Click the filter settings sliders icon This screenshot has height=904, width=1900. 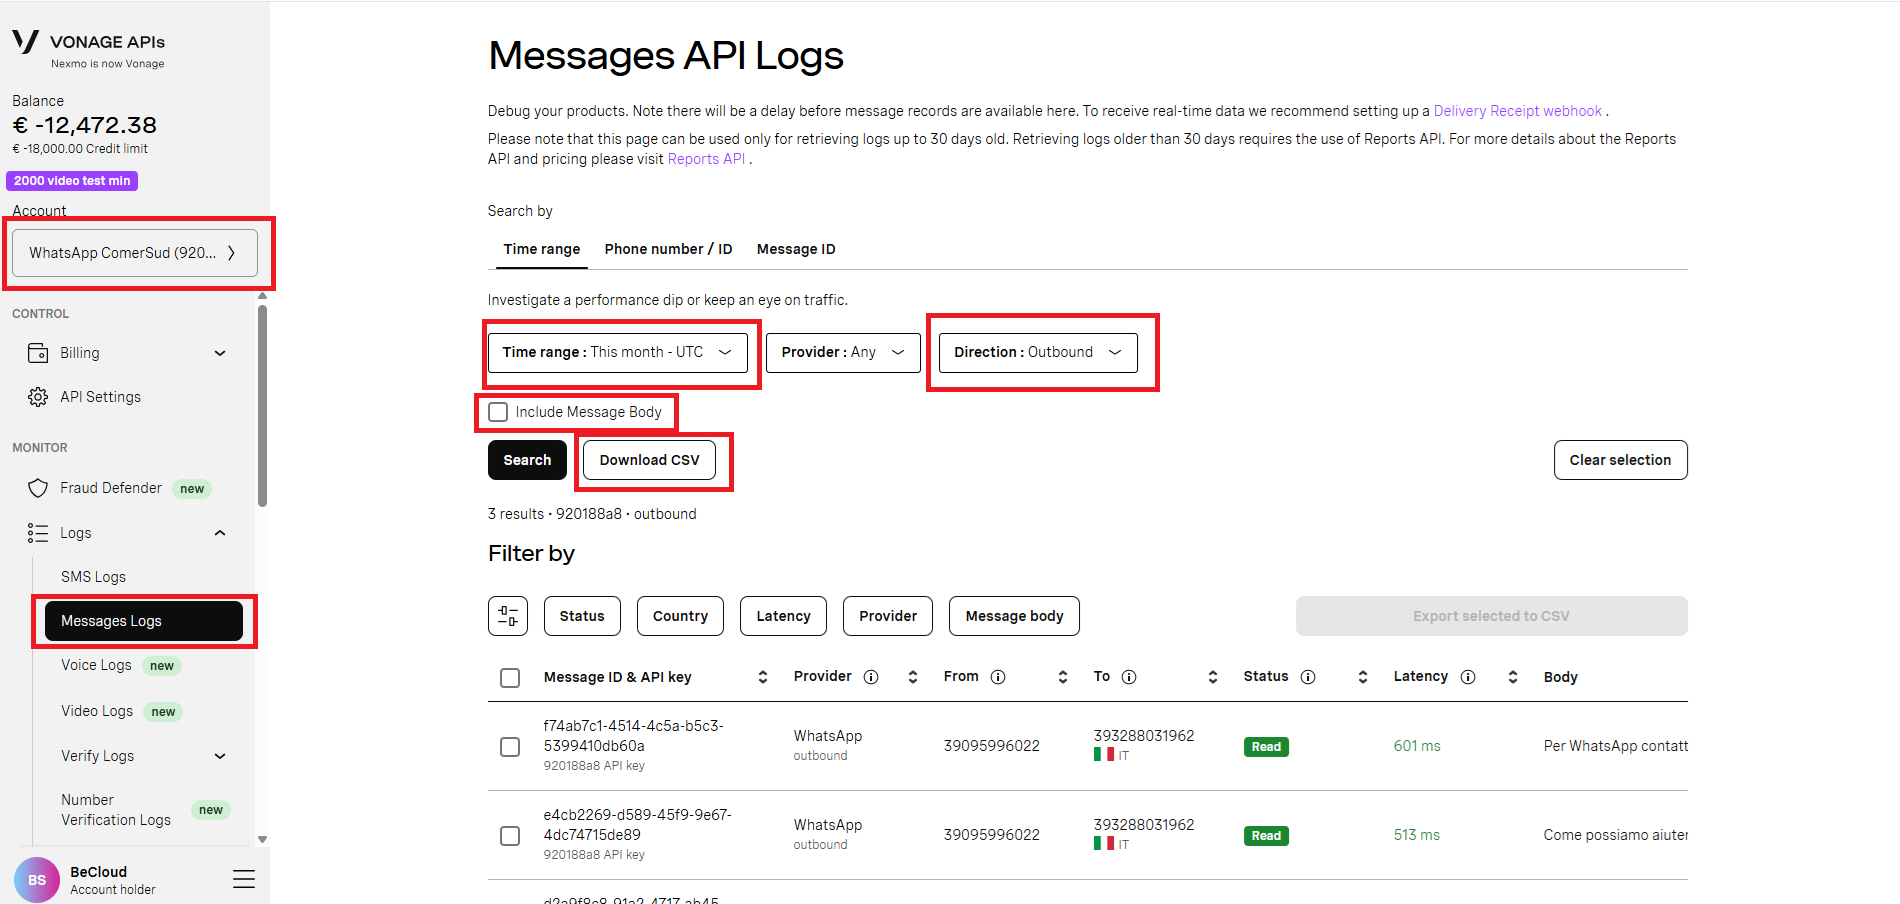508,616
